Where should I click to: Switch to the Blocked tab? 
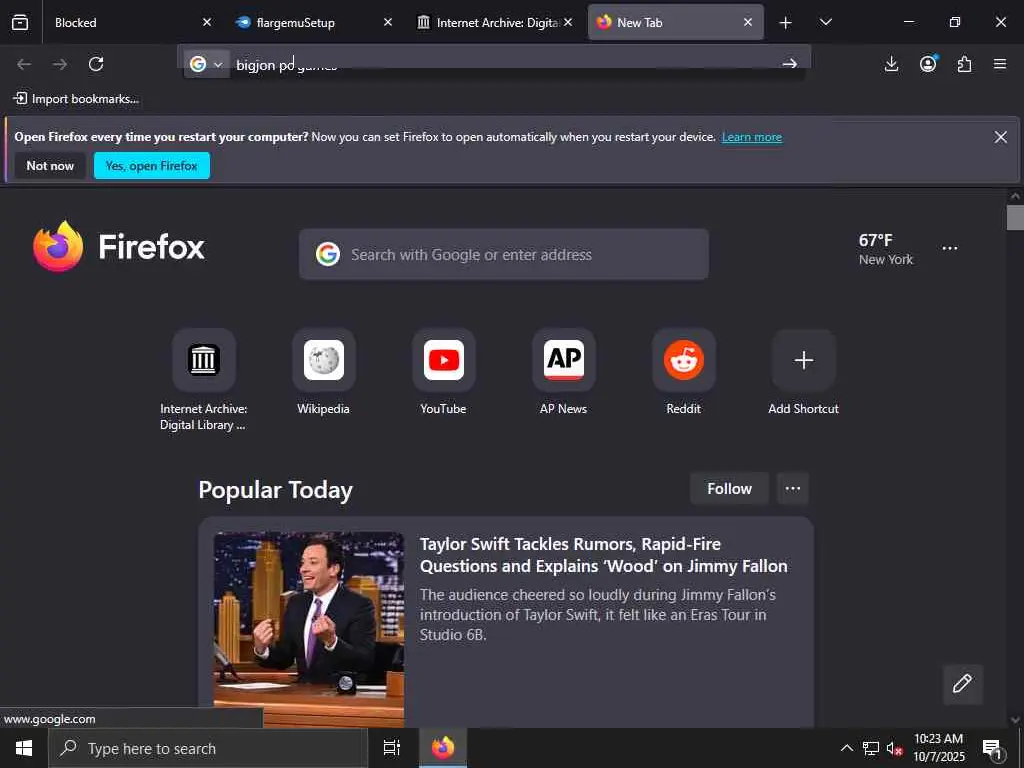click(123, 23)
